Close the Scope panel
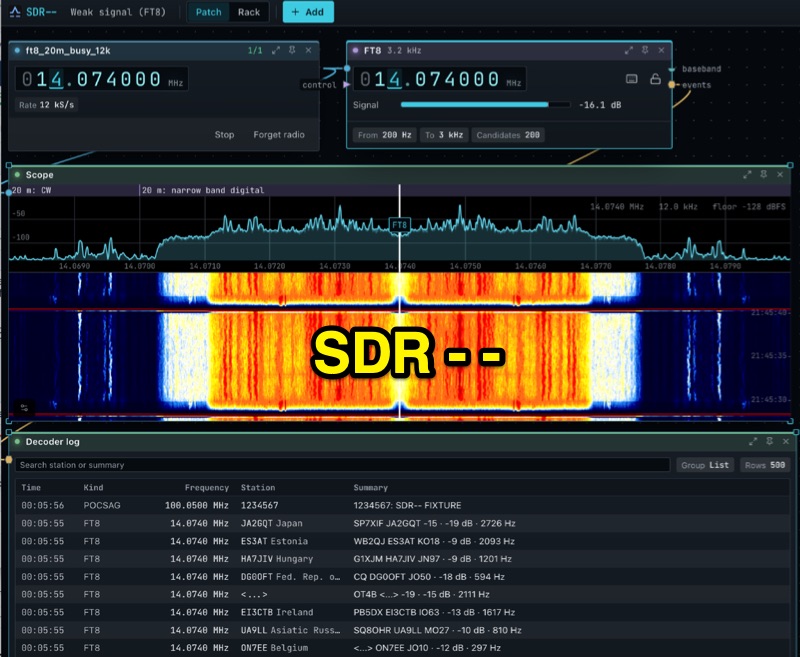800x657 pixels. [x=780, y=174]
